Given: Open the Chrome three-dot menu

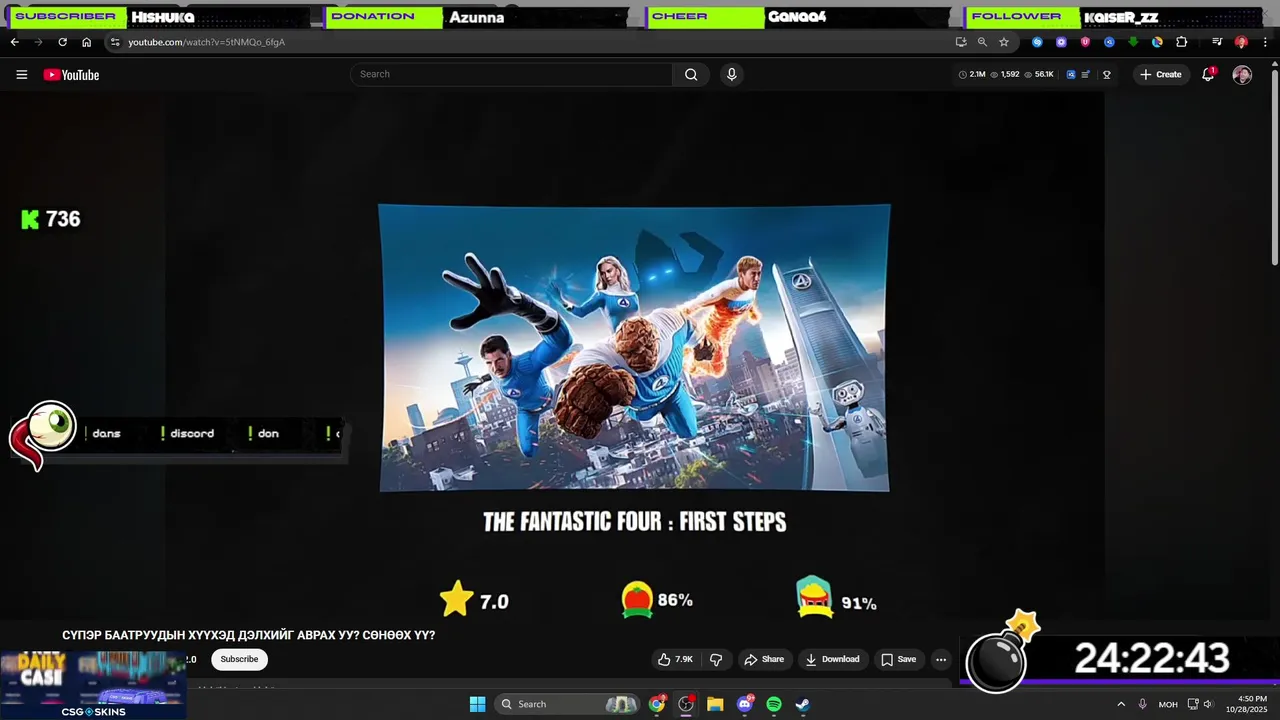Looking at the screenshot, I should click(x=1266, y=42).
